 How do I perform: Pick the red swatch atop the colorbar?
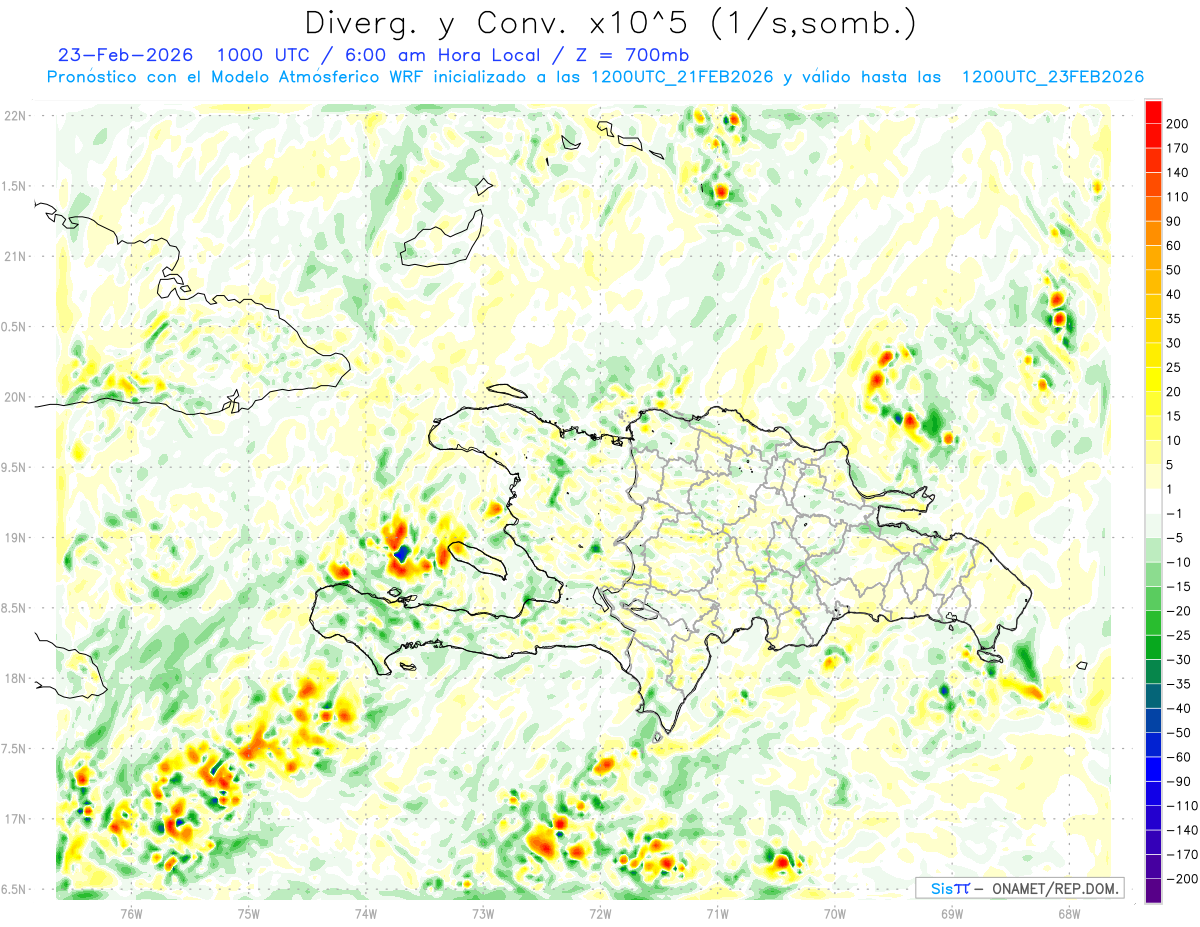[x=1153, y=112]
